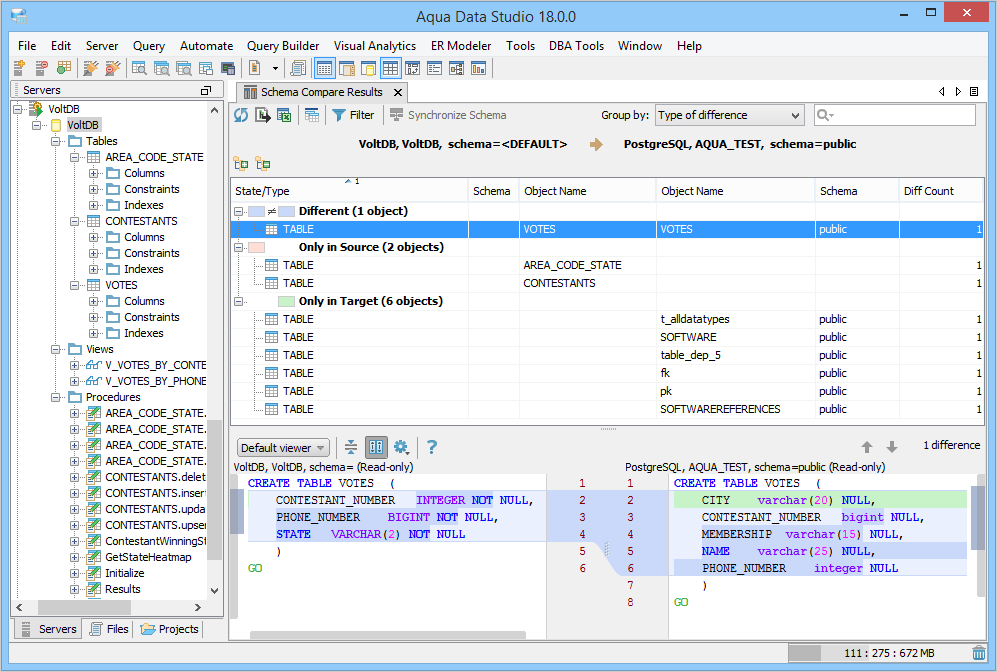This screenshot has width=997, height=672.
Task: Sort by the State/Type column header
Action: [349, 191]
